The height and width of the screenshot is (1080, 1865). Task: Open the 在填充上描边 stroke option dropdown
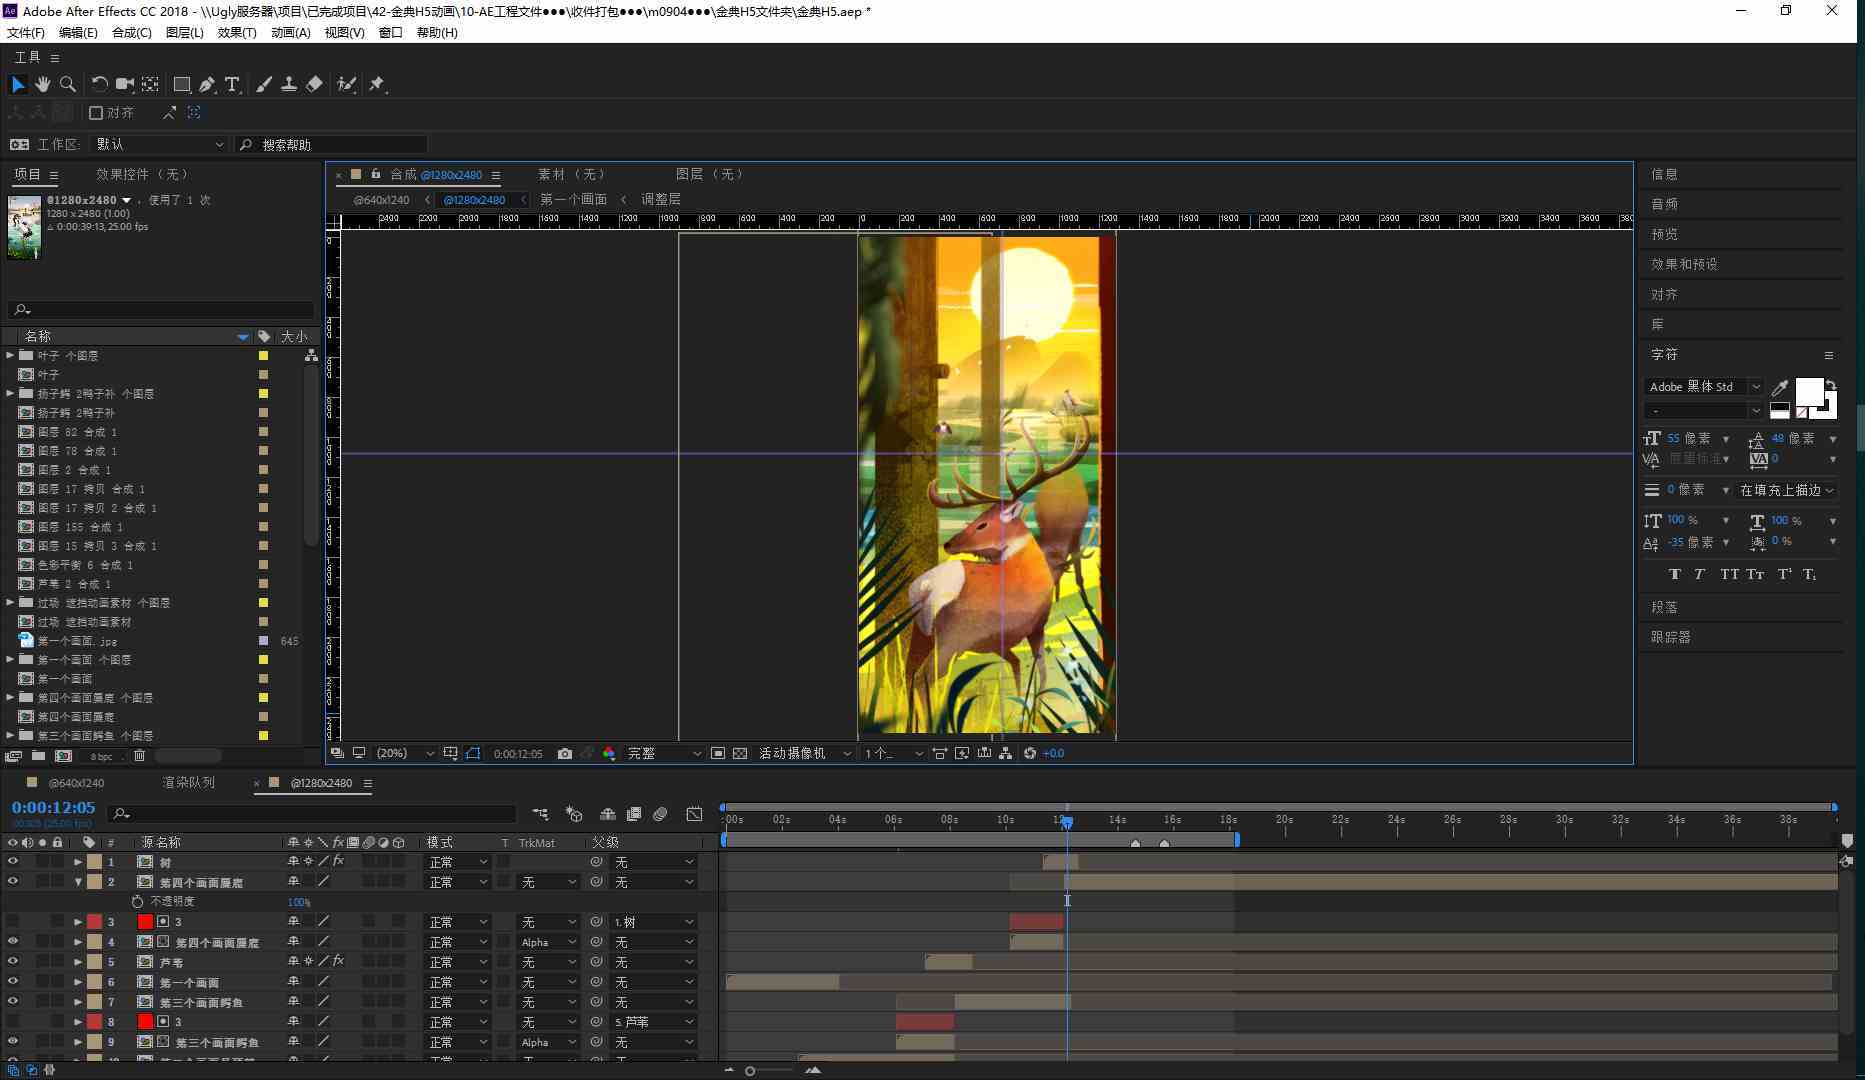(x=1787, y=490)
